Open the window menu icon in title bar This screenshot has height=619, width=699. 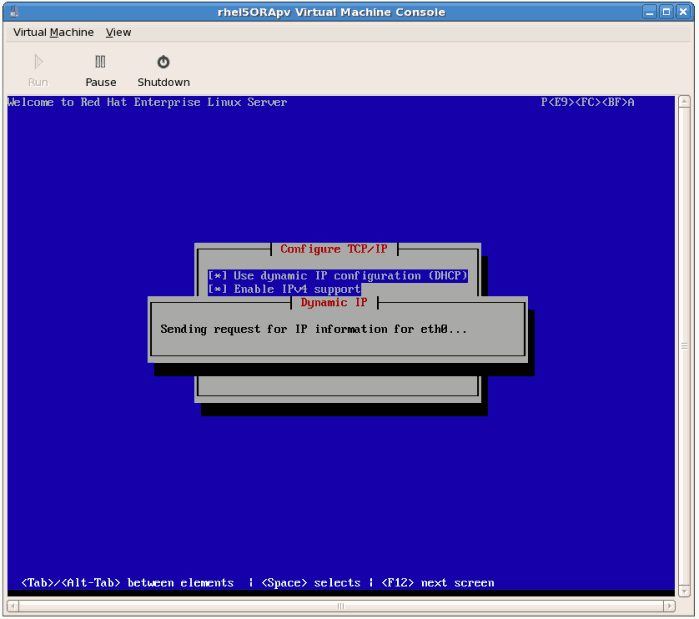click(x=11, y=12)
